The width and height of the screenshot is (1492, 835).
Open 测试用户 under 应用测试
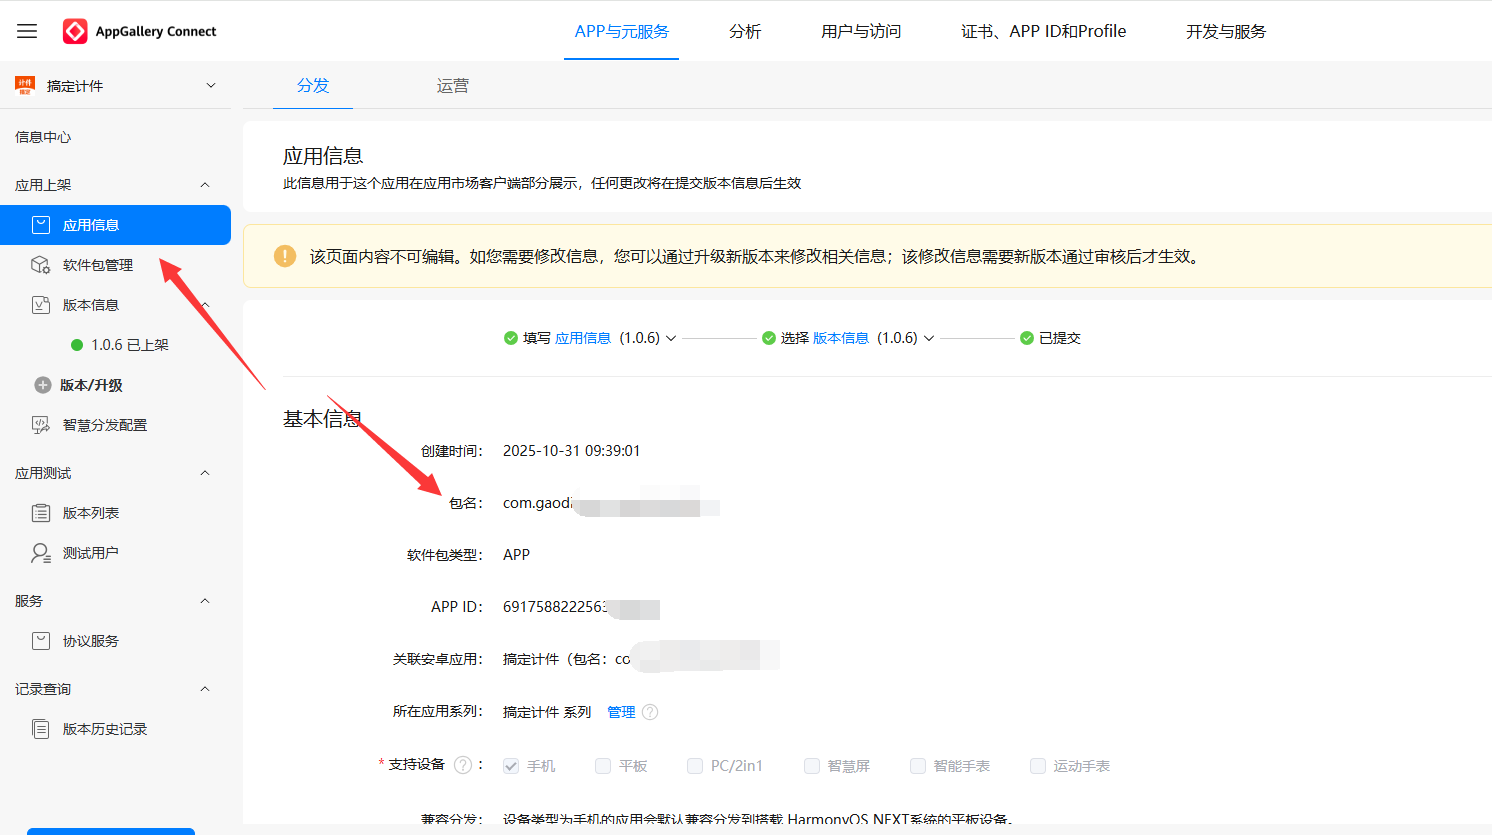91,553
